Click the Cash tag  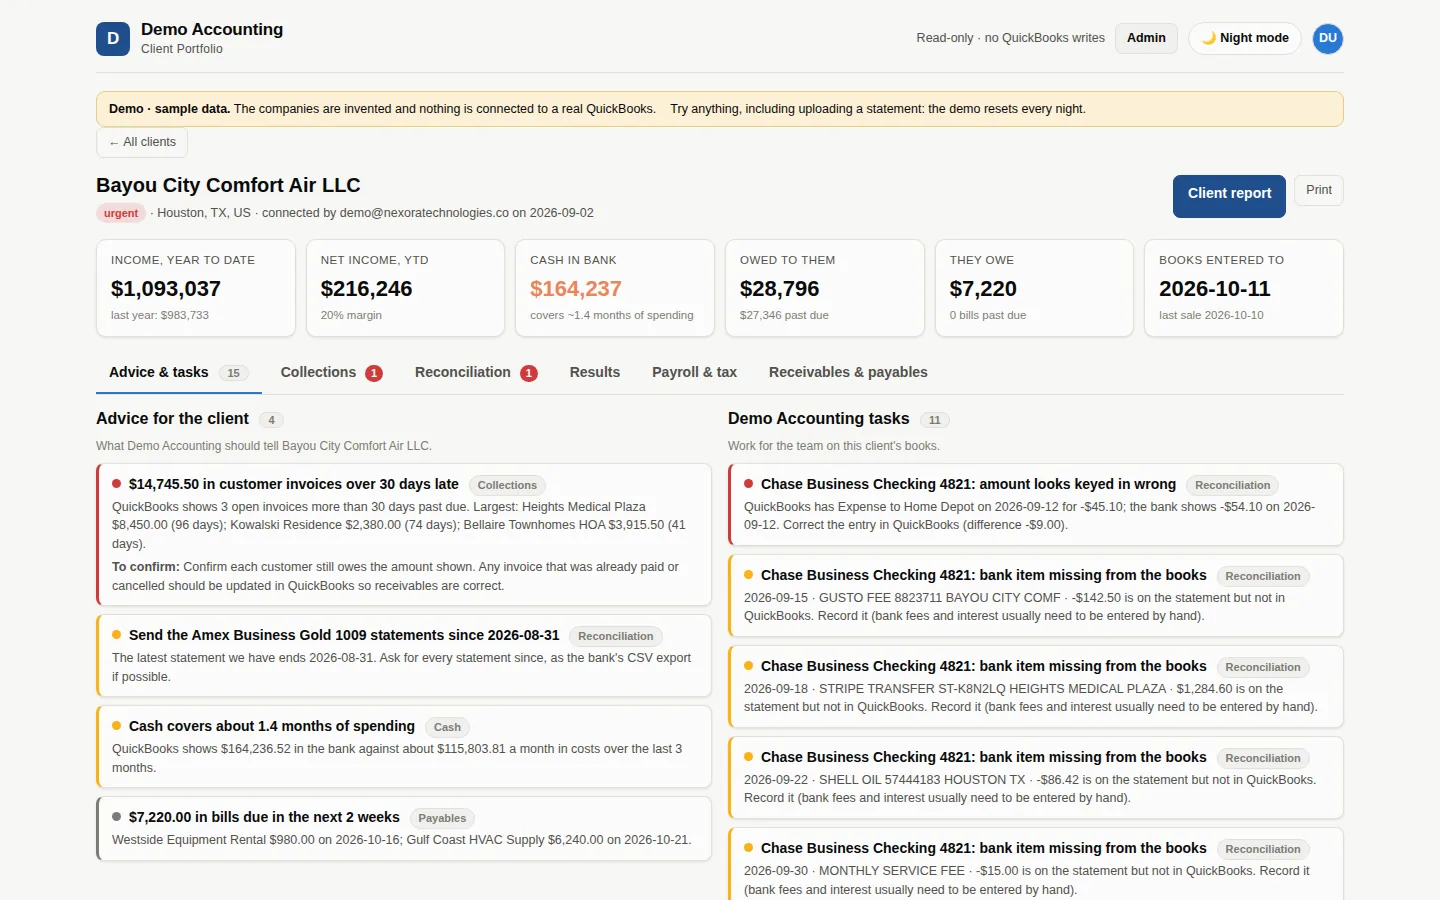click(x=448, y=727)
